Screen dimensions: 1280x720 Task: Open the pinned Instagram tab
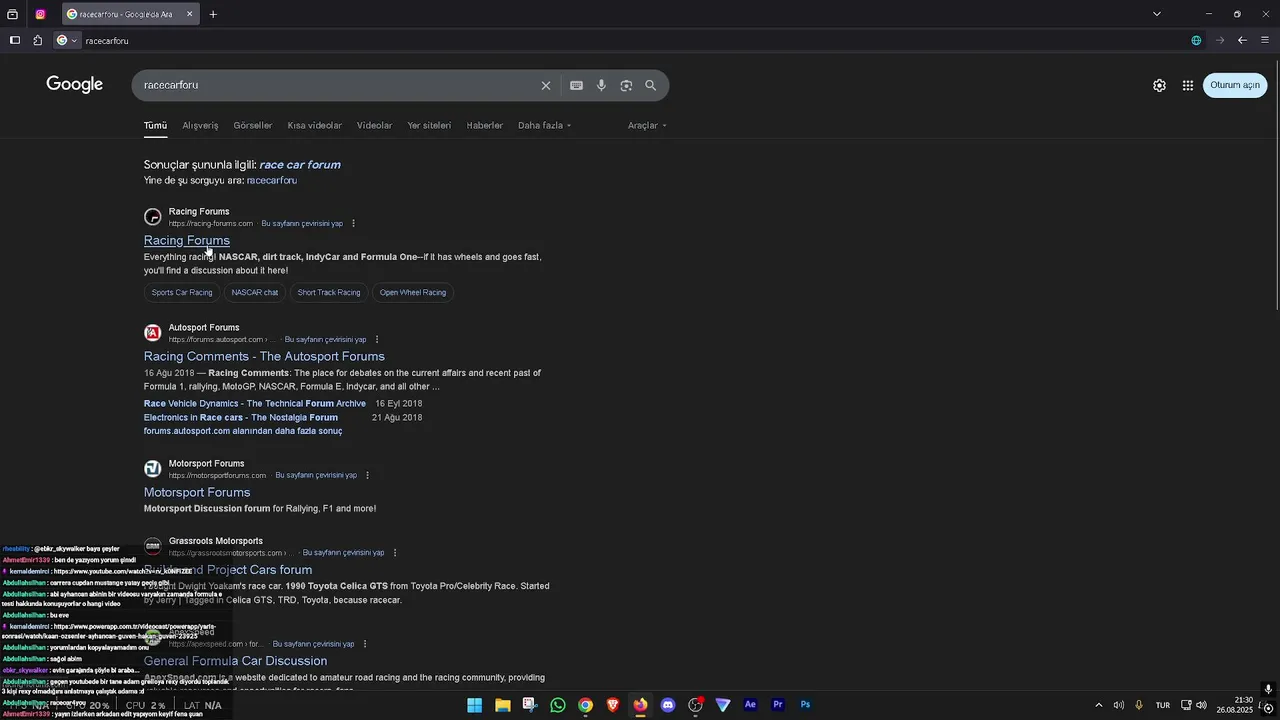click(x=40, y=14)
